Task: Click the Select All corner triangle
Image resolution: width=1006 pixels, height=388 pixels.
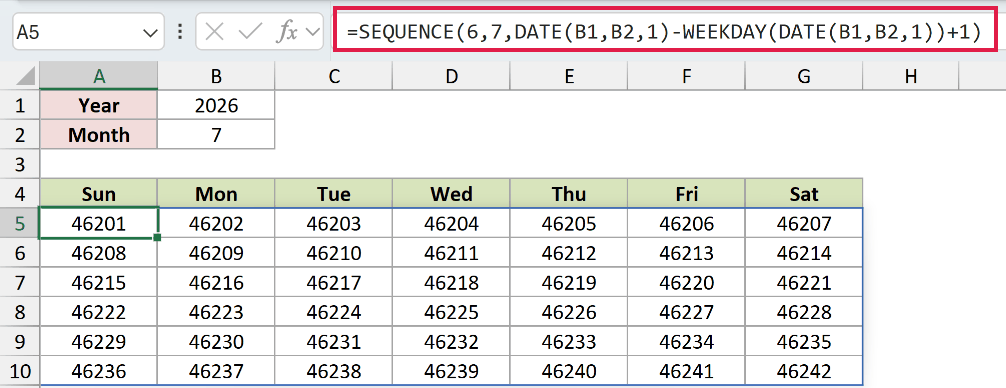Action: click(x=25, y=76)
